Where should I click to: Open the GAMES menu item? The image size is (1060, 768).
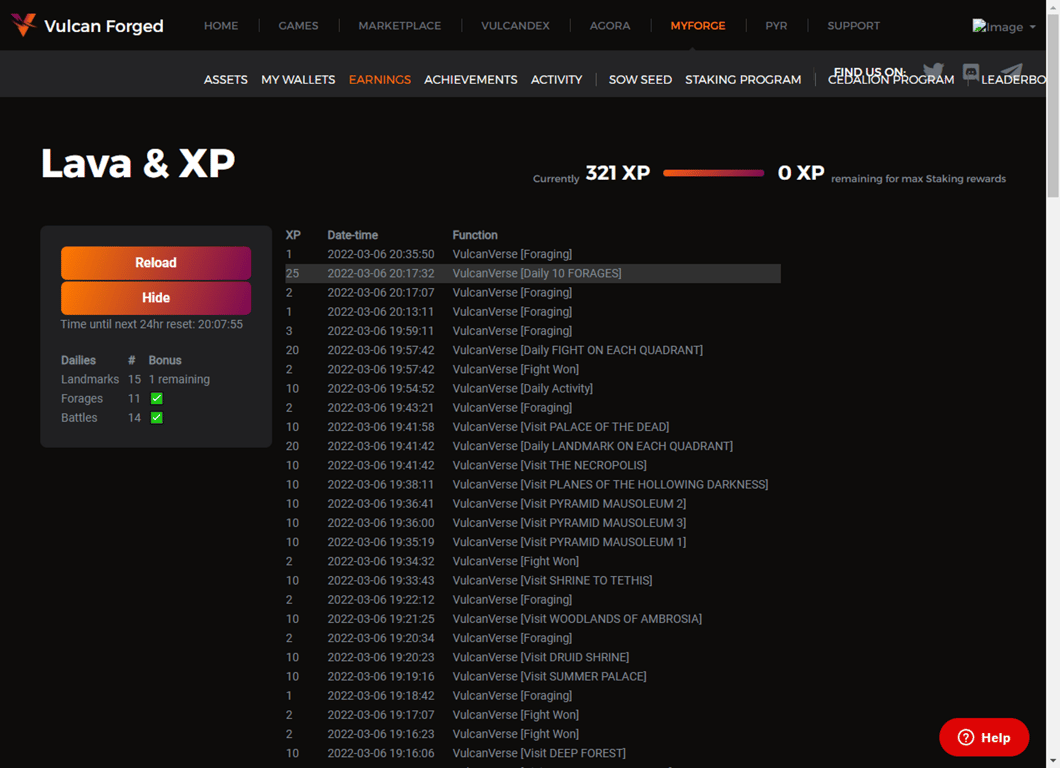298,26
